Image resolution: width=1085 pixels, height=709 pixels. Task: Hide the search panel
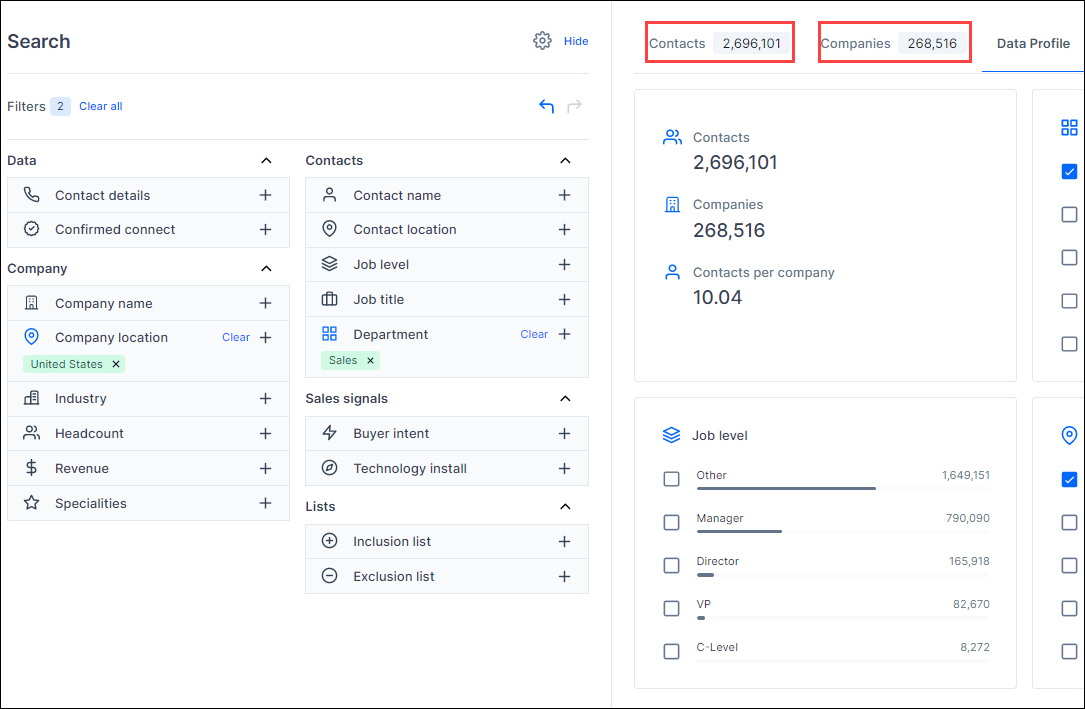[576, 41]
